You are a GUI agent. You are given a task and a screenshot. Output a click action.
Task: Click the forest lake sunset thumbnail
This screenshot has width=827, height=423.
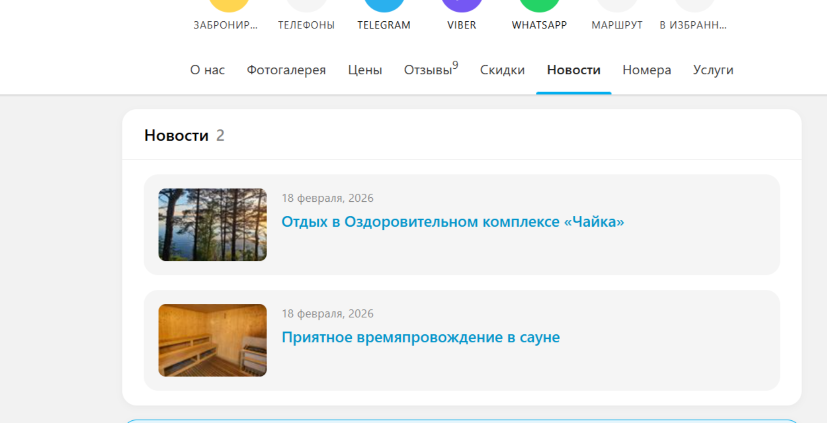pos(213,225)
